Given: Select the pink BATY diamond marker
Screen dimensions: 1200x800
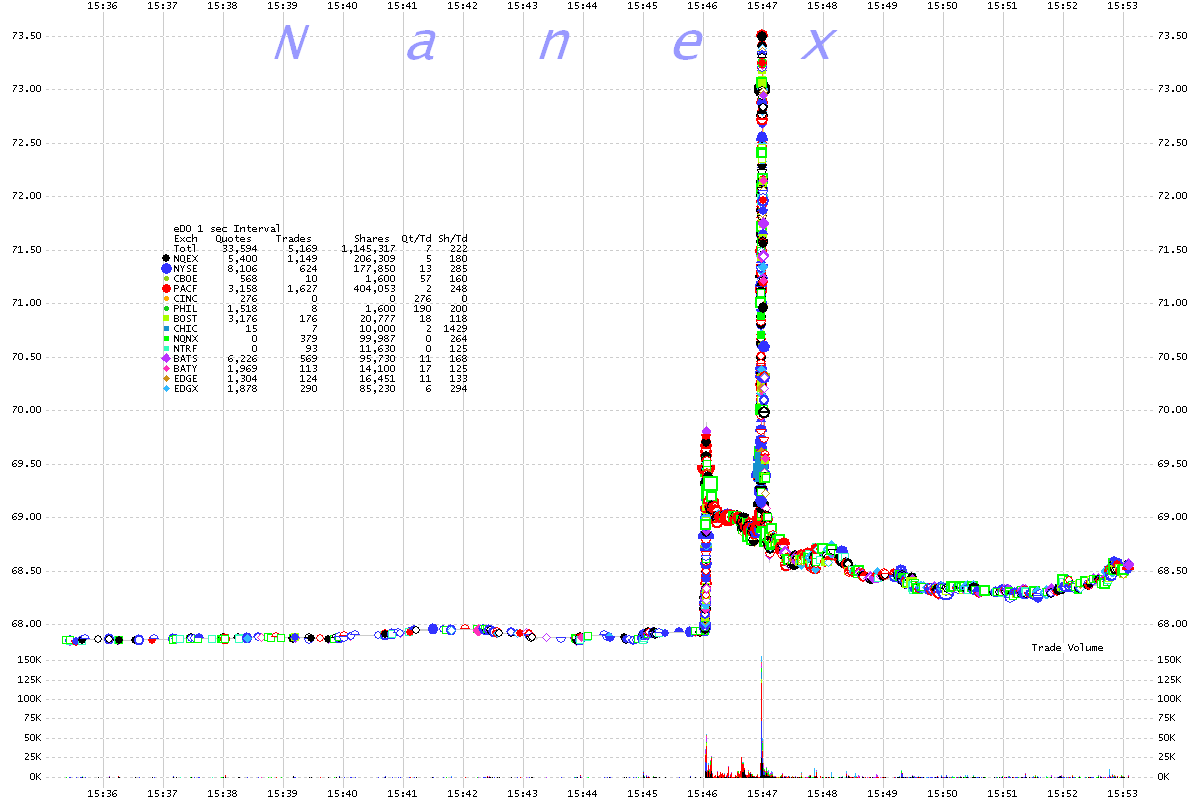Looking at the screenshot, I should pyautogui.click(x=166, y=368).
